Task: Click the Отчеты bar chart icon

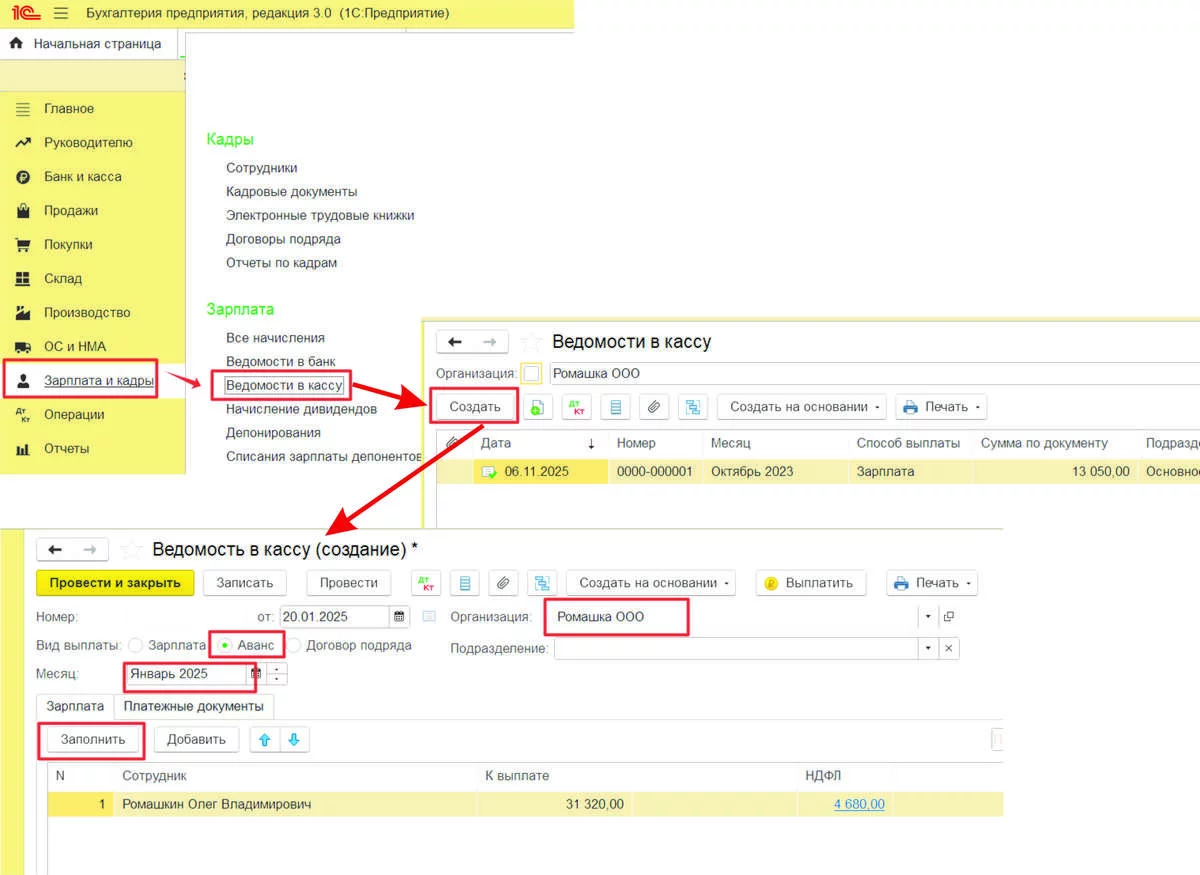Action: point(23,448)
